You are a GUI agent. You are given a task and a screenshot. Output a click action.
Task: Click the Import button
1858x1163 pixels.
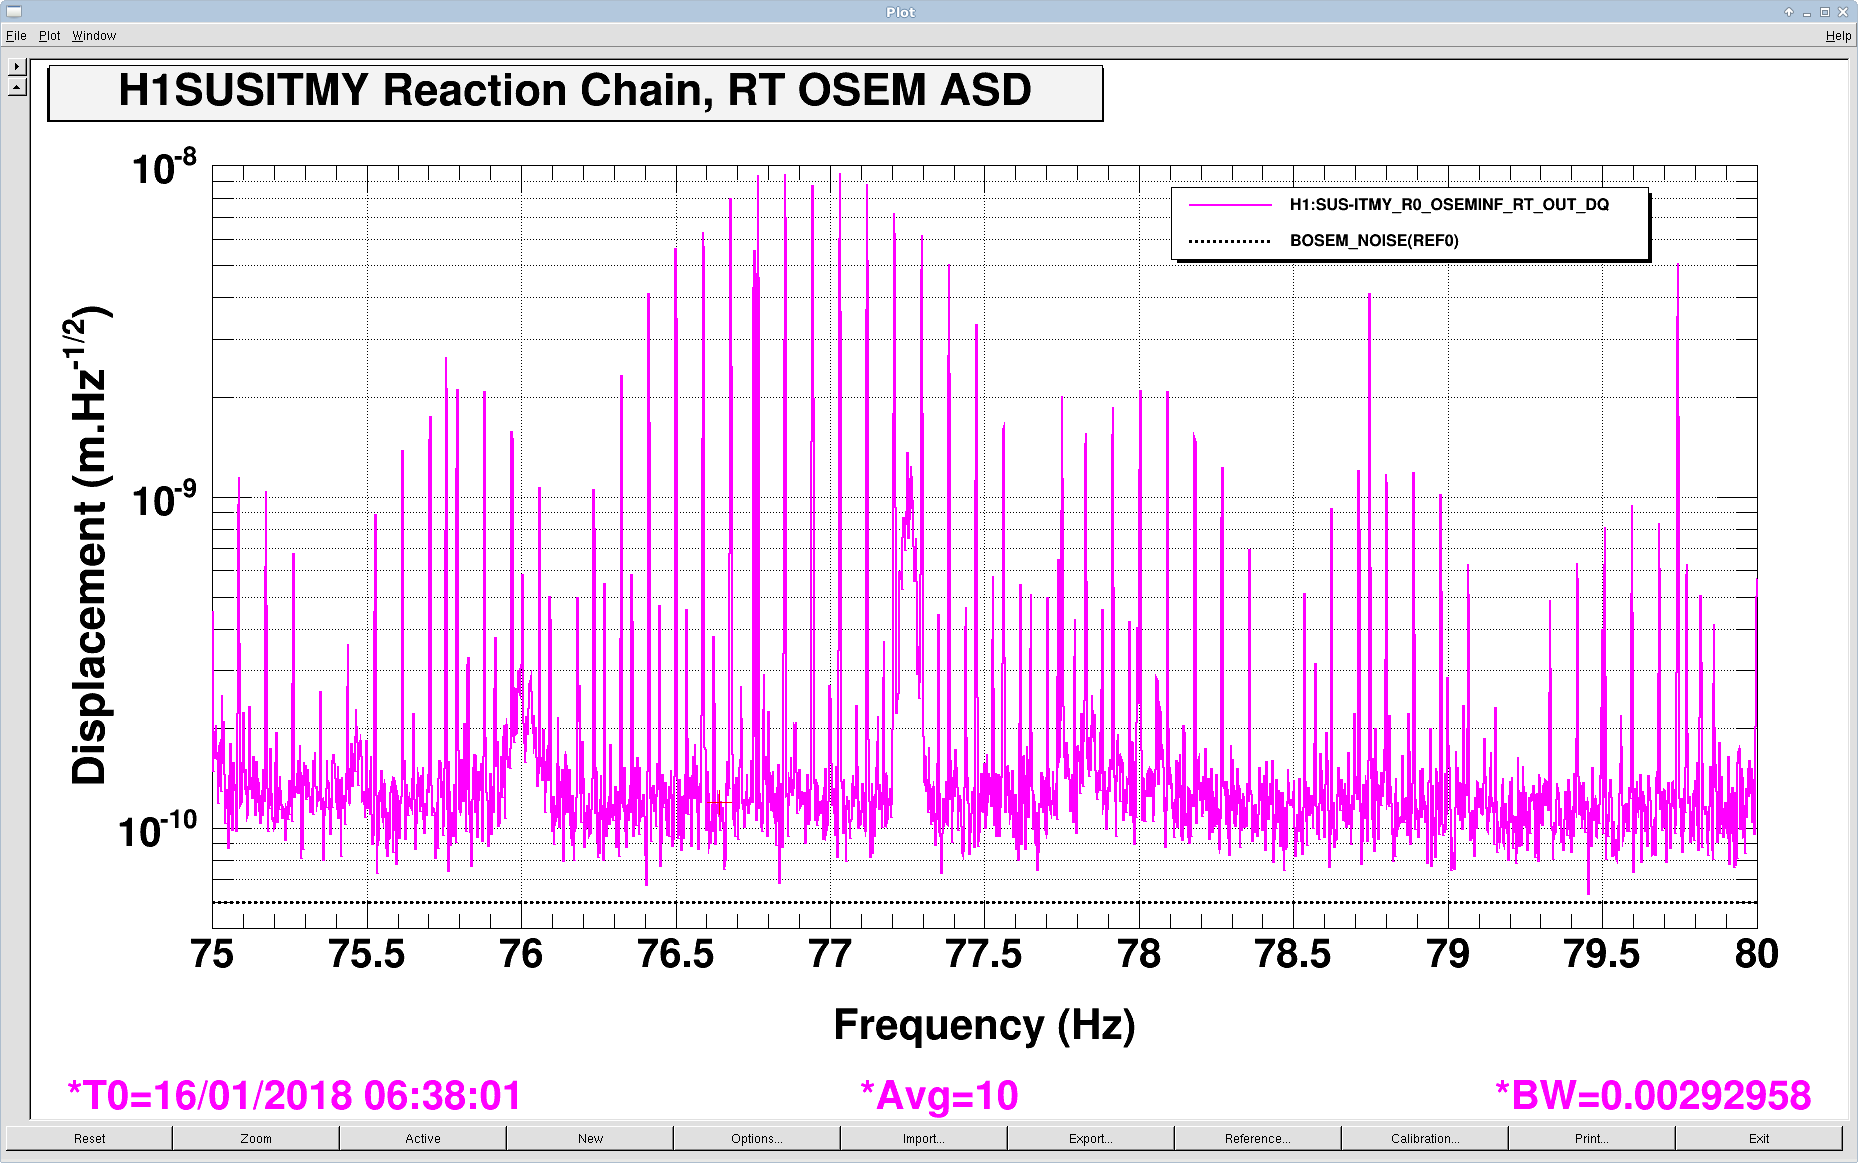pyautogui.click(x=923, y=1138)
